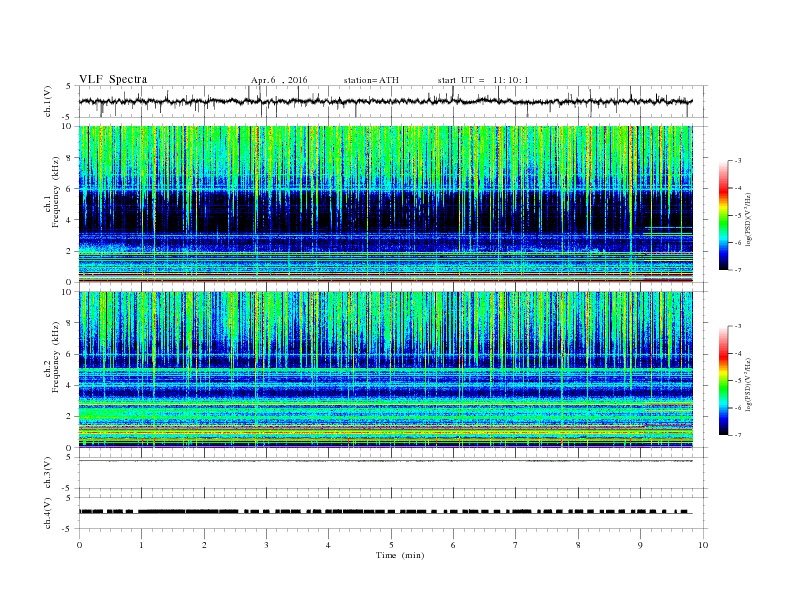Click the "VLF Spectra" plot title

click(113, 79)
